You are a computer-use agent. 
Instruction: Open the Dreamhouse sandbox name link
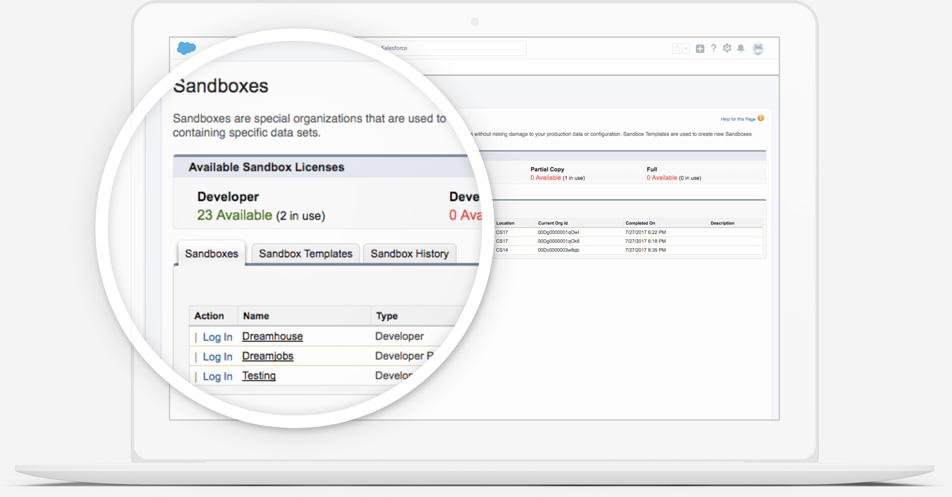pyautogui.click(x=272, y=337)
